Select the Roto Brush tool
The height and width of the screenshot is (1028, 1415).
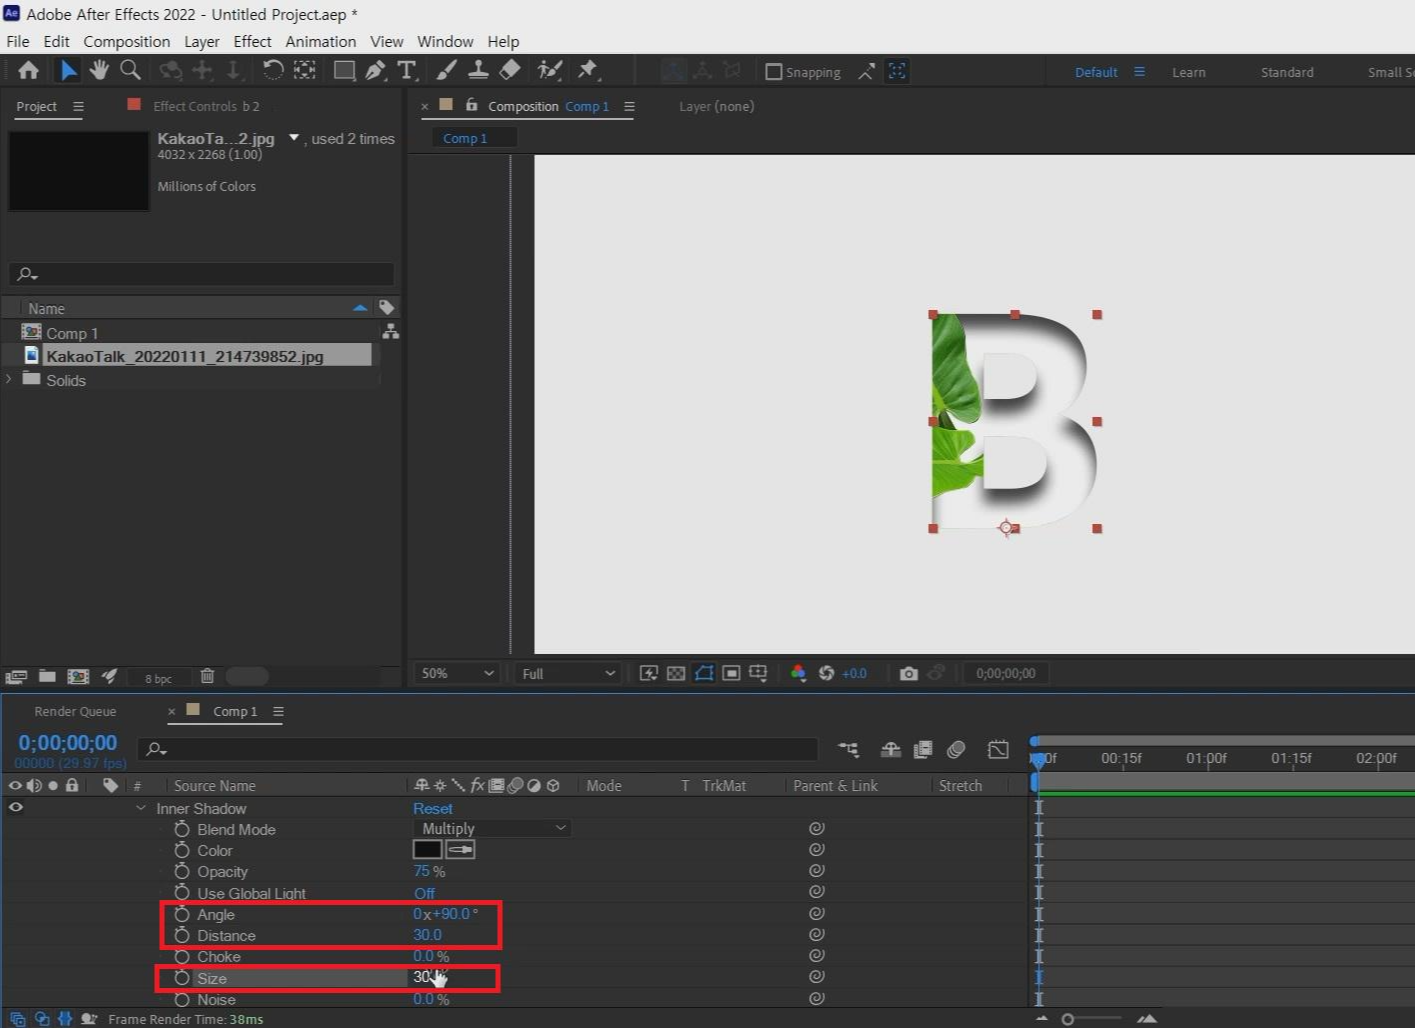[x=549, y=70]
